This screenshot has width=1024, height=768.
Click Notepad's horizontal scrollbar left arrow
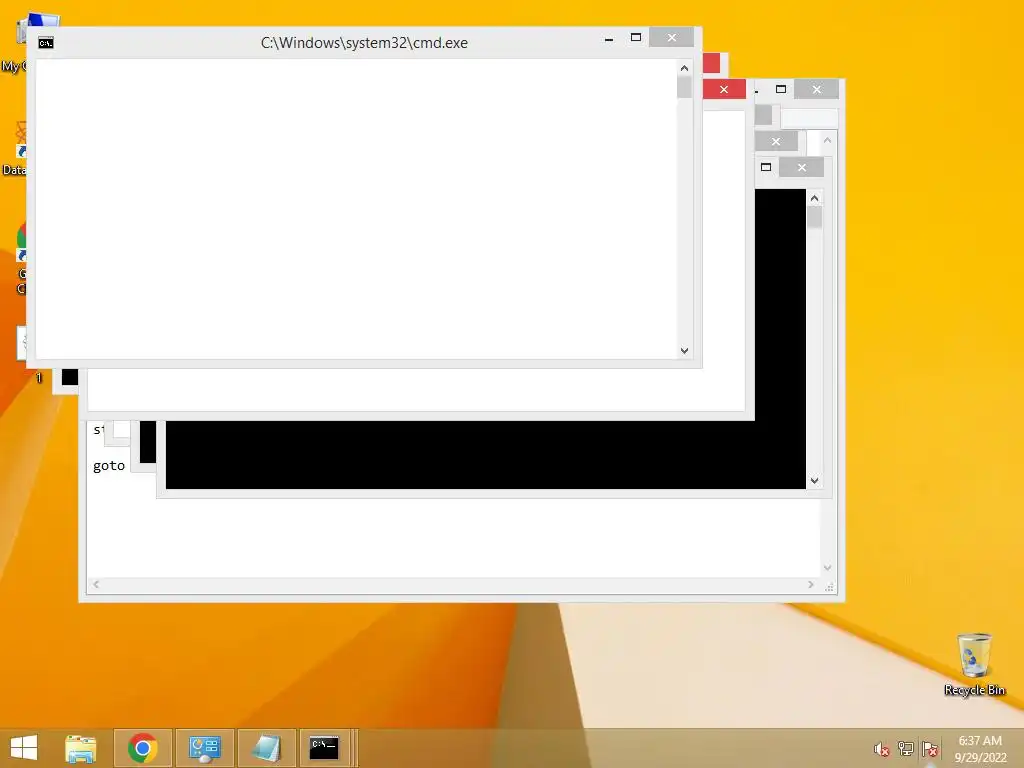(96, 584)
